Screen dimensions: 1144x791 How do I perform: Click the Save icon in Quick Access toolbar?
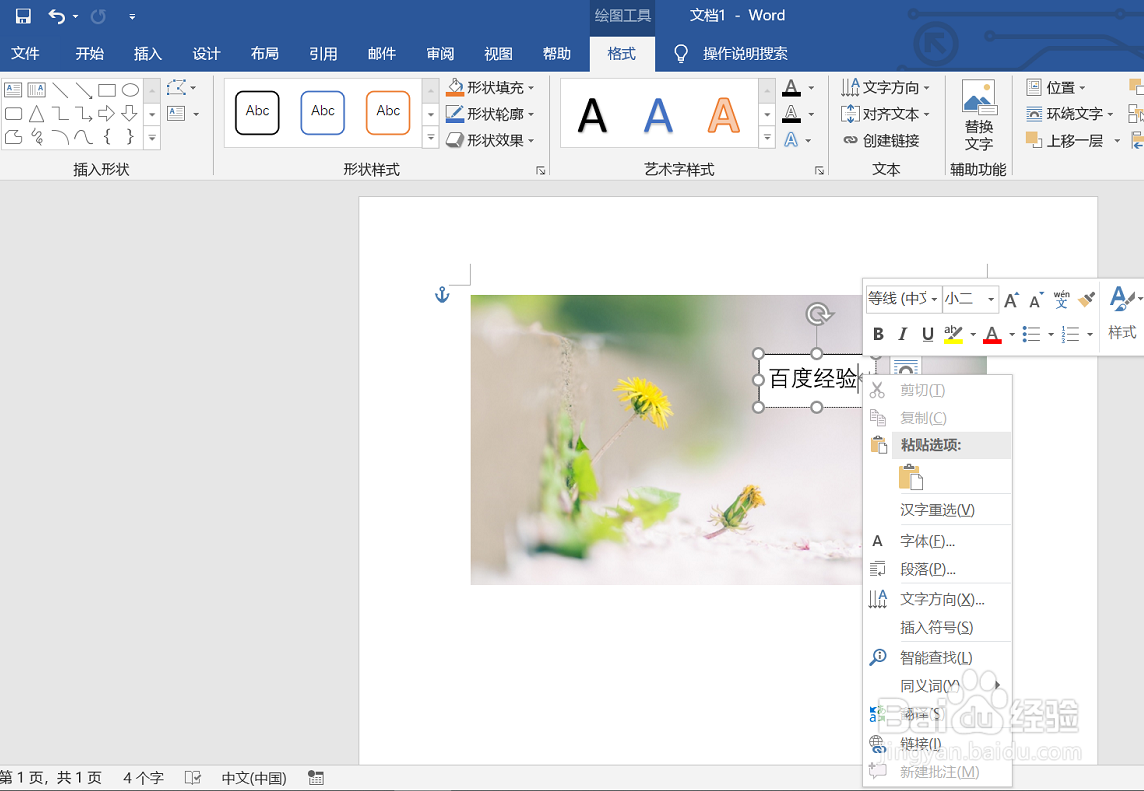22,16
